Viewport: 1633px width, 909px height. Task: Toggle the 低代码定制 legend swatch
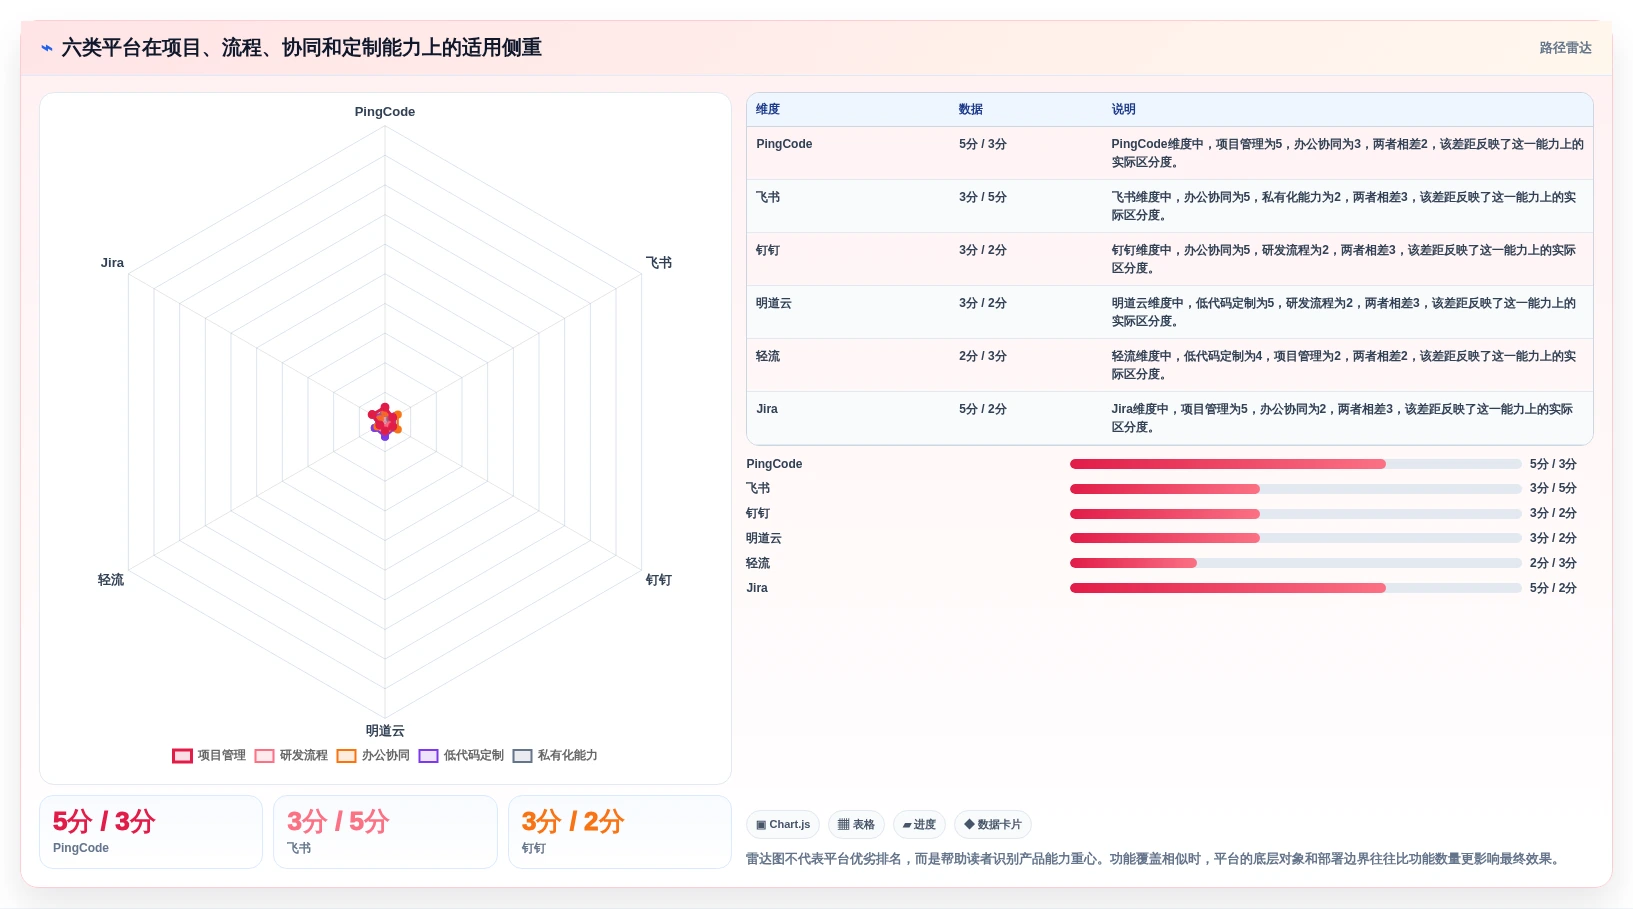(x=428, y=756)
